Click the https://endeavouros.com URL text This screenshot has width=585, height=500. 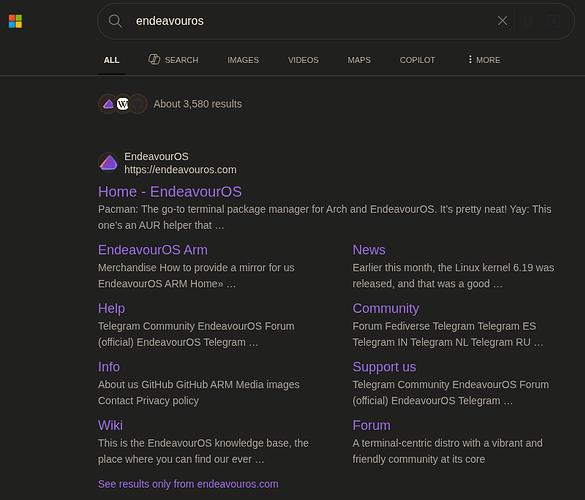tap(180, 170)
